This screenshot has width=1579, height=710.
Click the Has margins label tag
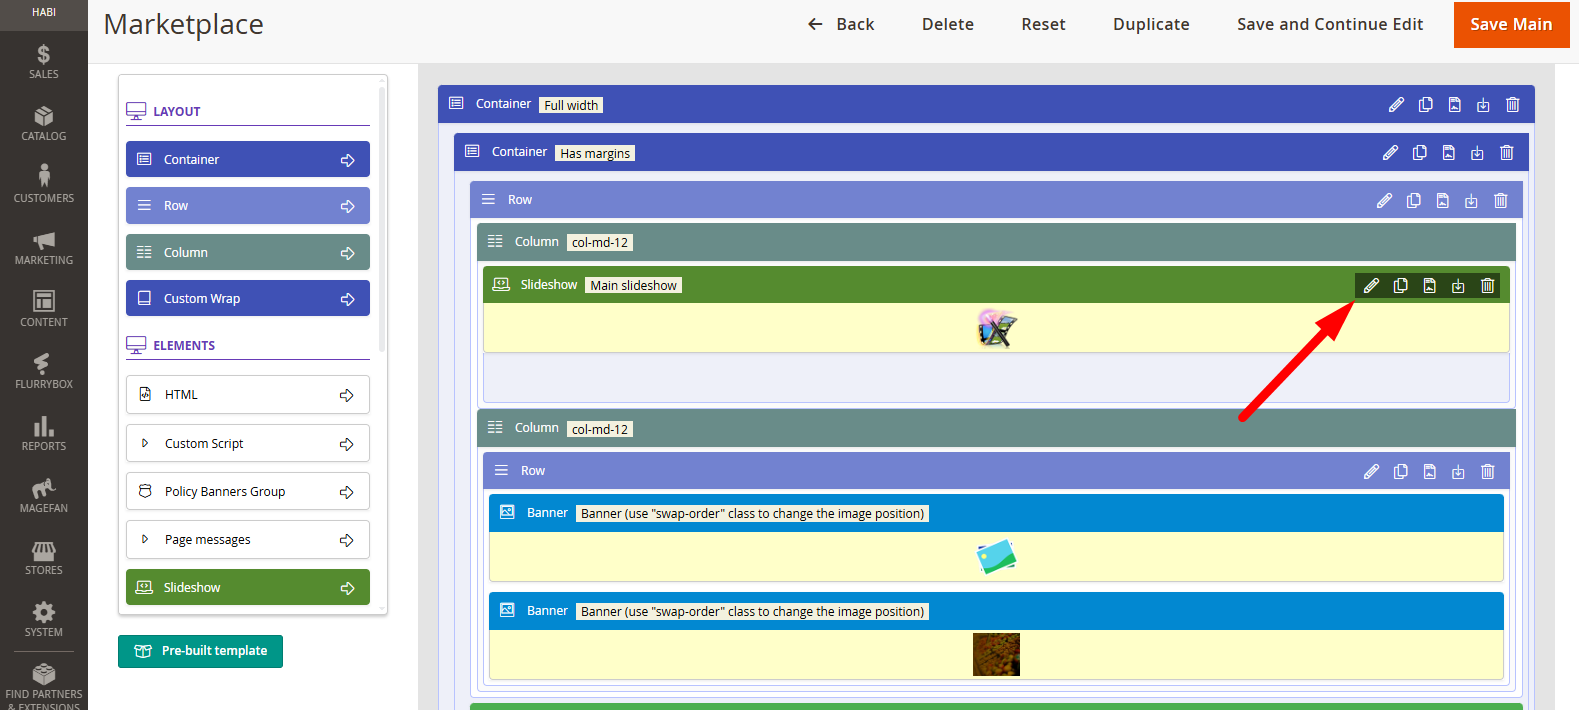tap(595, 153)
